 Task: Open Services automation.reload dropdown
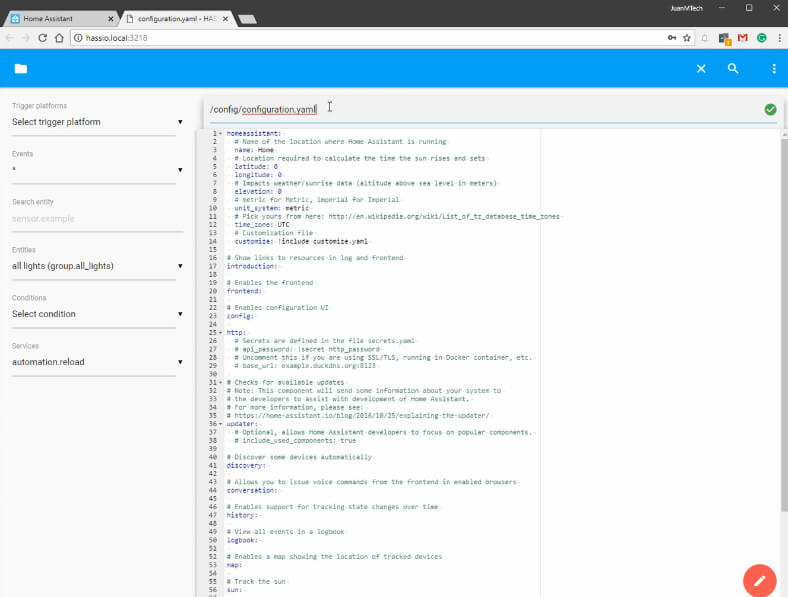[97, 362]
